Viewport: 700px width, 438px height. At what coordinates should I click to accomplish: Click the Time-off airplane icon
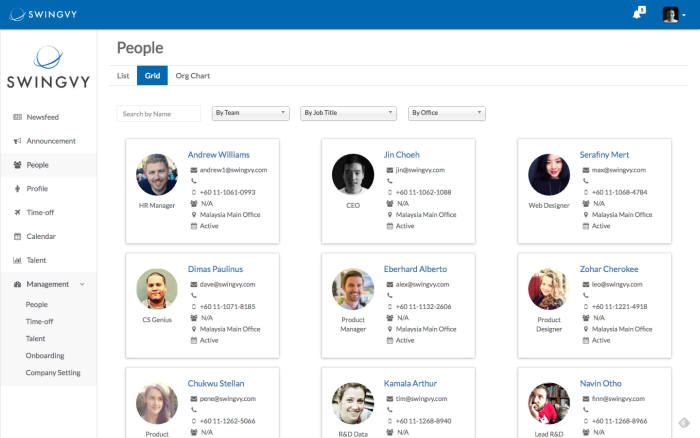(x=17, y=213)
